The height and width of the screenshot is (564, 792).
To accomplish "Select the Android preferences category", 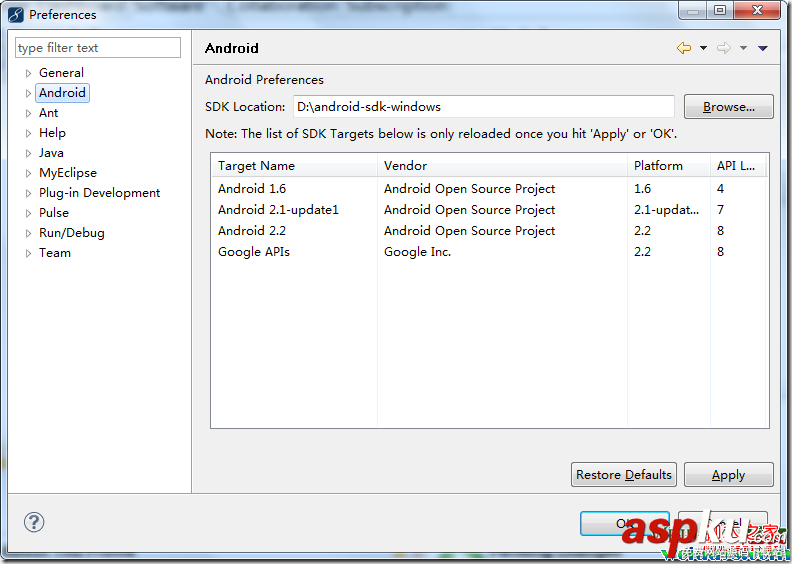I will point(62,93).
